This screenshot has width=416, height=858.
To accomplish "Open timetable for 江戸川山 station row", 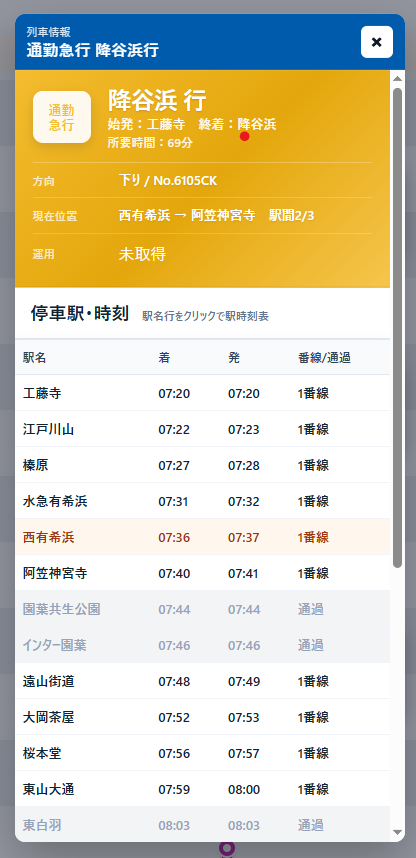I will pyautogui.click(x=203, y=429).
